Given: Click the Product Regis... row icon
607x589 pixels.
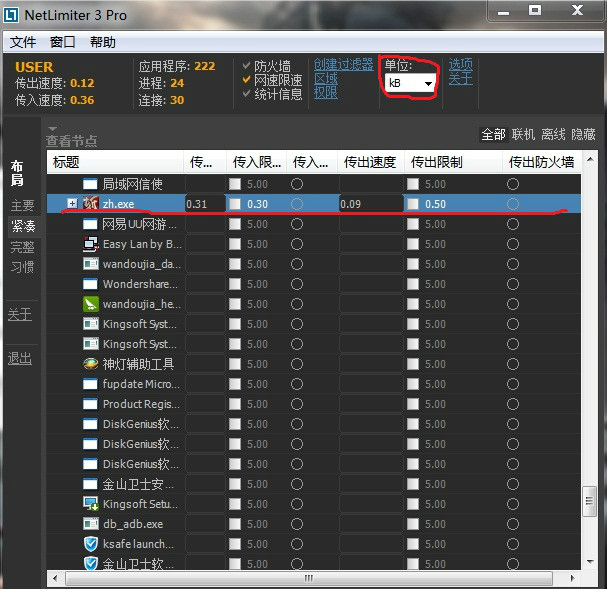Looking at the screenshot, I should [x=90, y=404].
